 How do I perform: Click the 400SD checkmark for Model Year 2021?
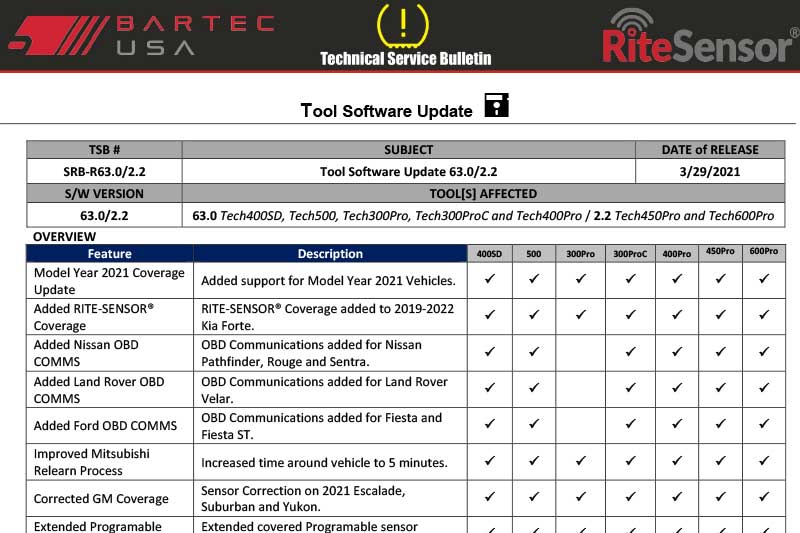click(x=490, y=278)
